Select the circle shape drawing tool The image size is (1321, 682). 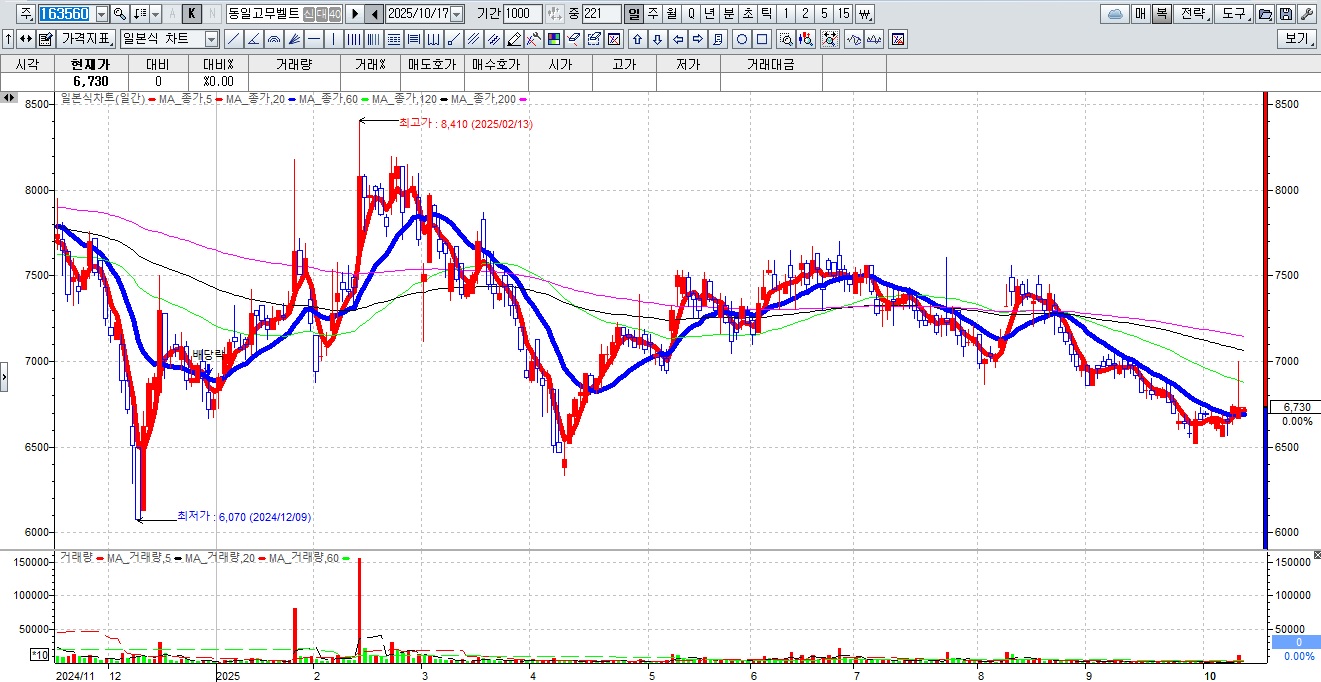coord(741,39)
